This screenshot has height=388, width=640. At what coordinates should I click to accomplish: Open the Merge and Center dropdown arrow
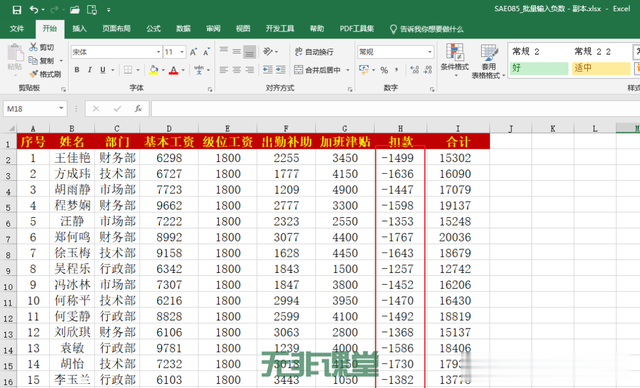(348, 70)
